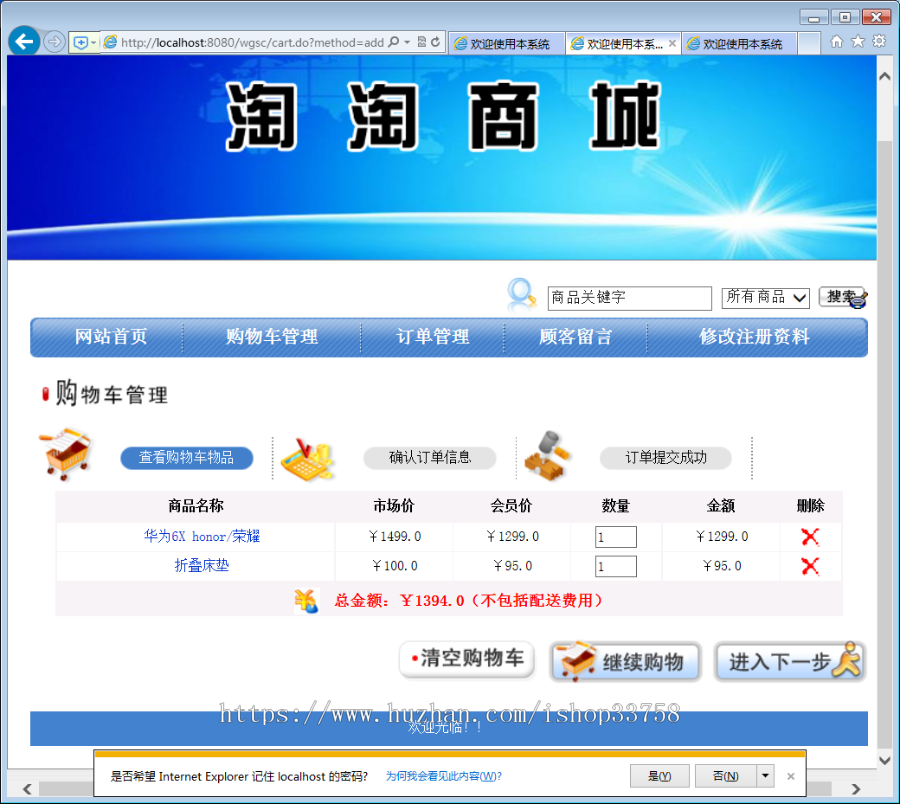Screen dimensions: 900x804
Task: Click the quantity input field for 折叠床垫
Action: (615, 566)
